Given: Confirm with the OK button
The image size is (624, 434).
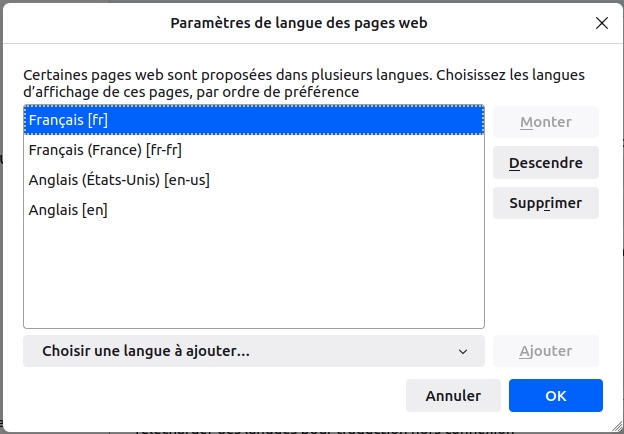Looking at the screenshot, I should pyautogui.click(x=555, y=395).
